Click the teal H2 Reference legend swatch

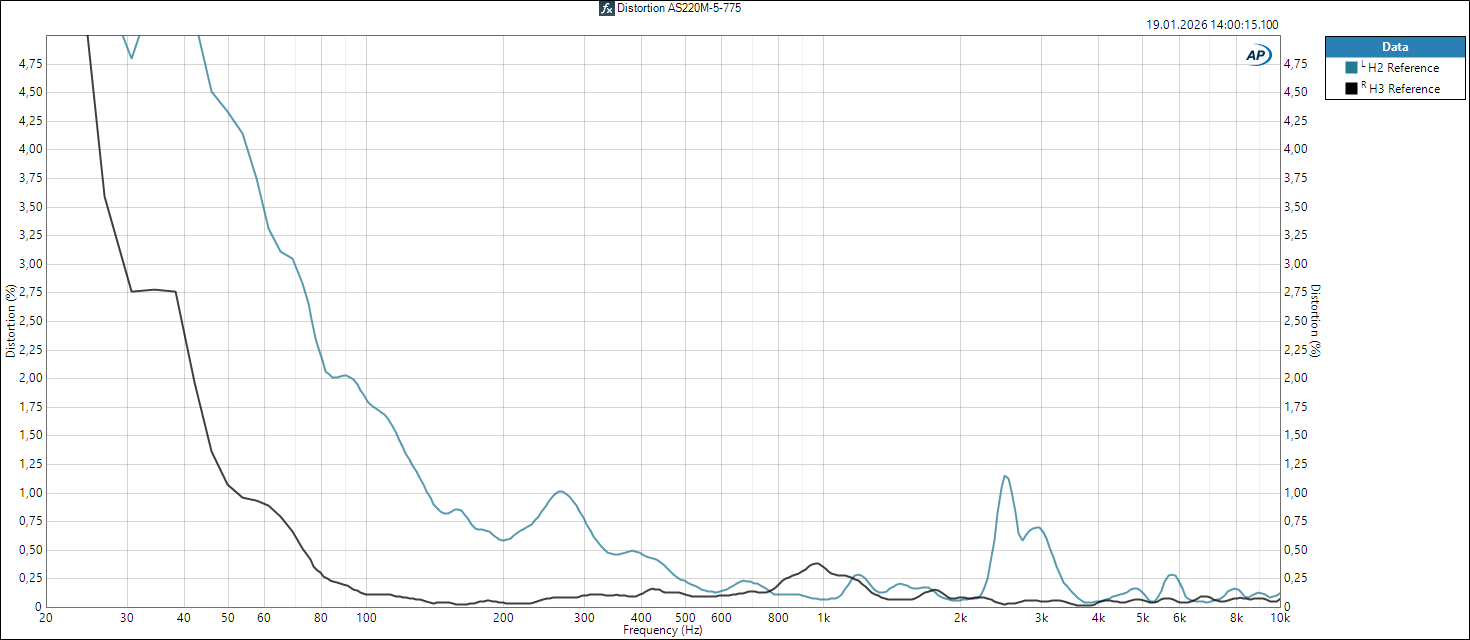pyautogui.click(x=1352, y=68)
